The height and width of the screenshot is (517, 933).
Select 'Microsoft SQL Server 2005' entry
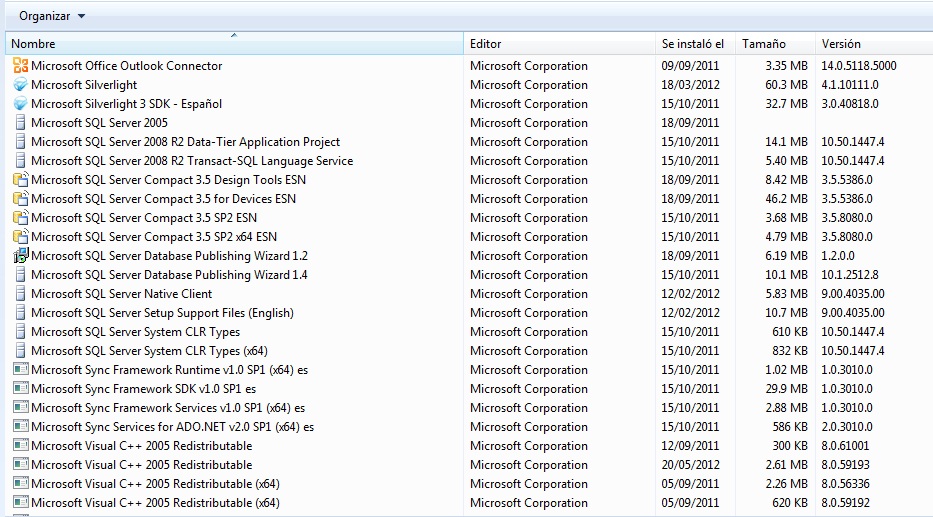click(99, 123)
